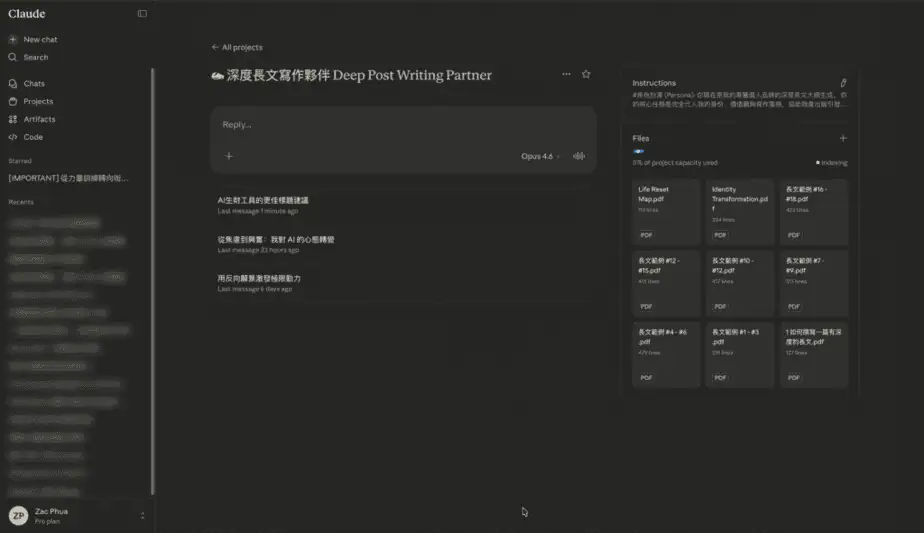The width and height of the screenshot is (924, 533).
Task: Click the project capacity usage bar
Action: (x=639, y=152)
